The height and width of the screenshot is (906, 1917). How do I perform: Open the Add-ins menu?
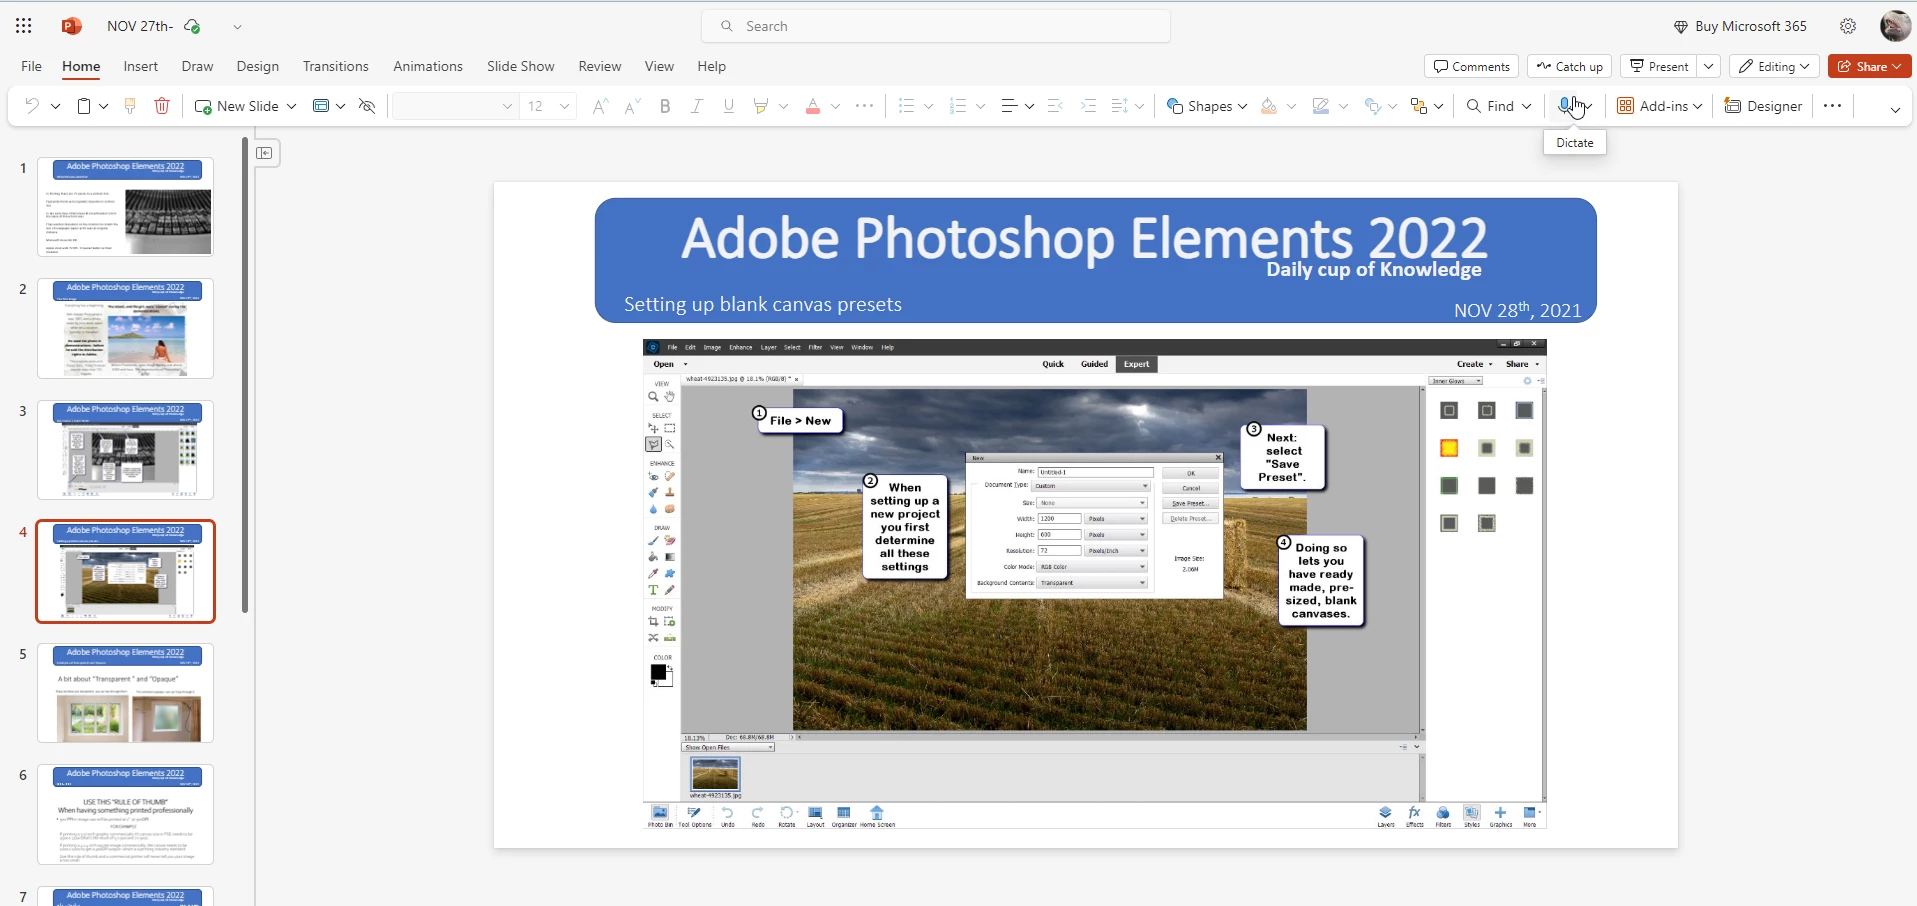pyautogui.click(x=1660, y=106)
